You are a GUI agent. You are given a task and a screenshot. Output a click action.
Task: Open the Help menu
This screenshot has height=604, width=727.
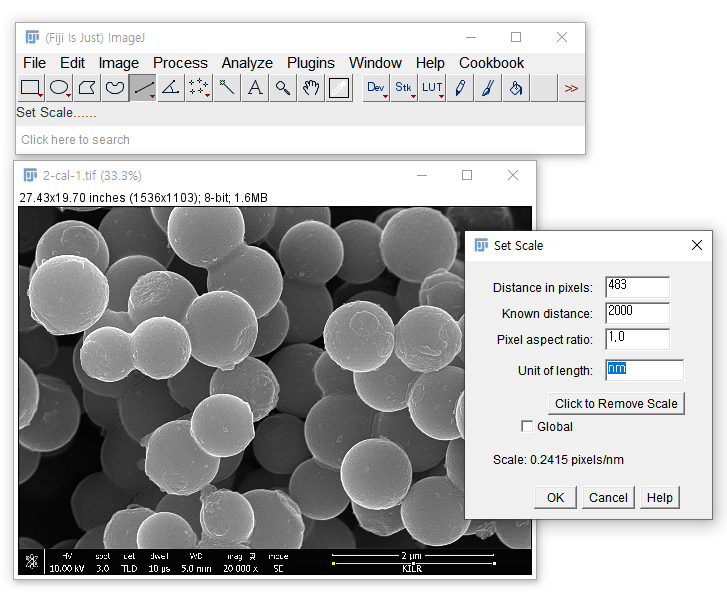pos(430,63)
